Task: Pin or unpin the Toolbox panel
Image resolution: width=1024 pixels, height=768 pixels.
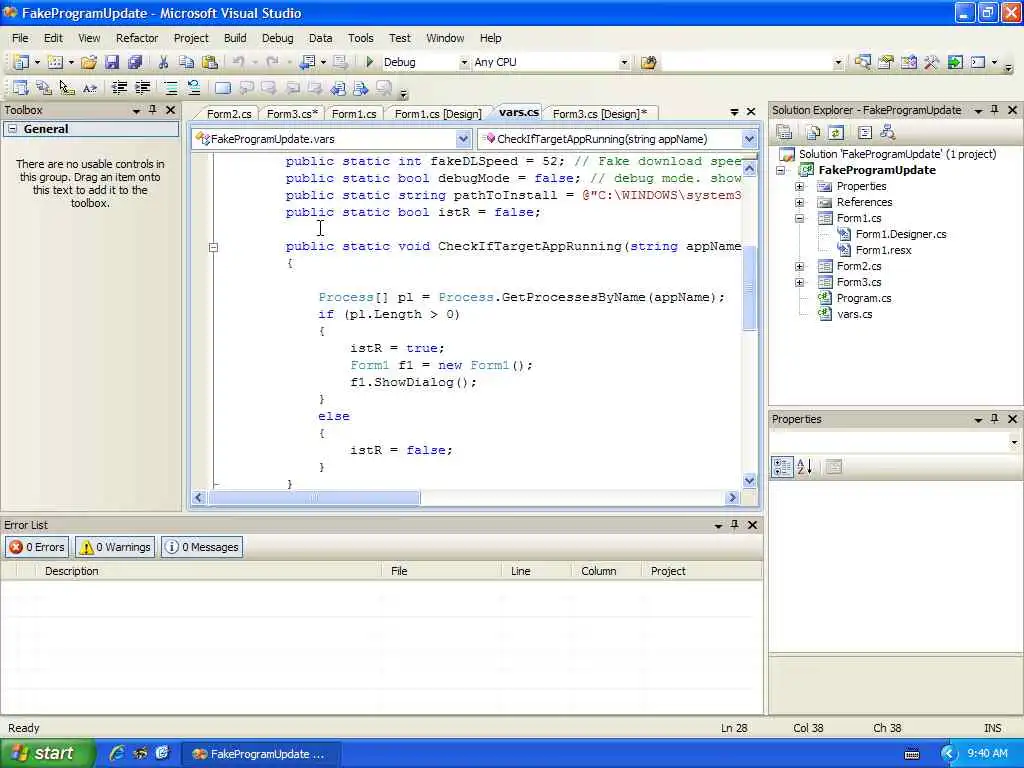Action: 153,110
